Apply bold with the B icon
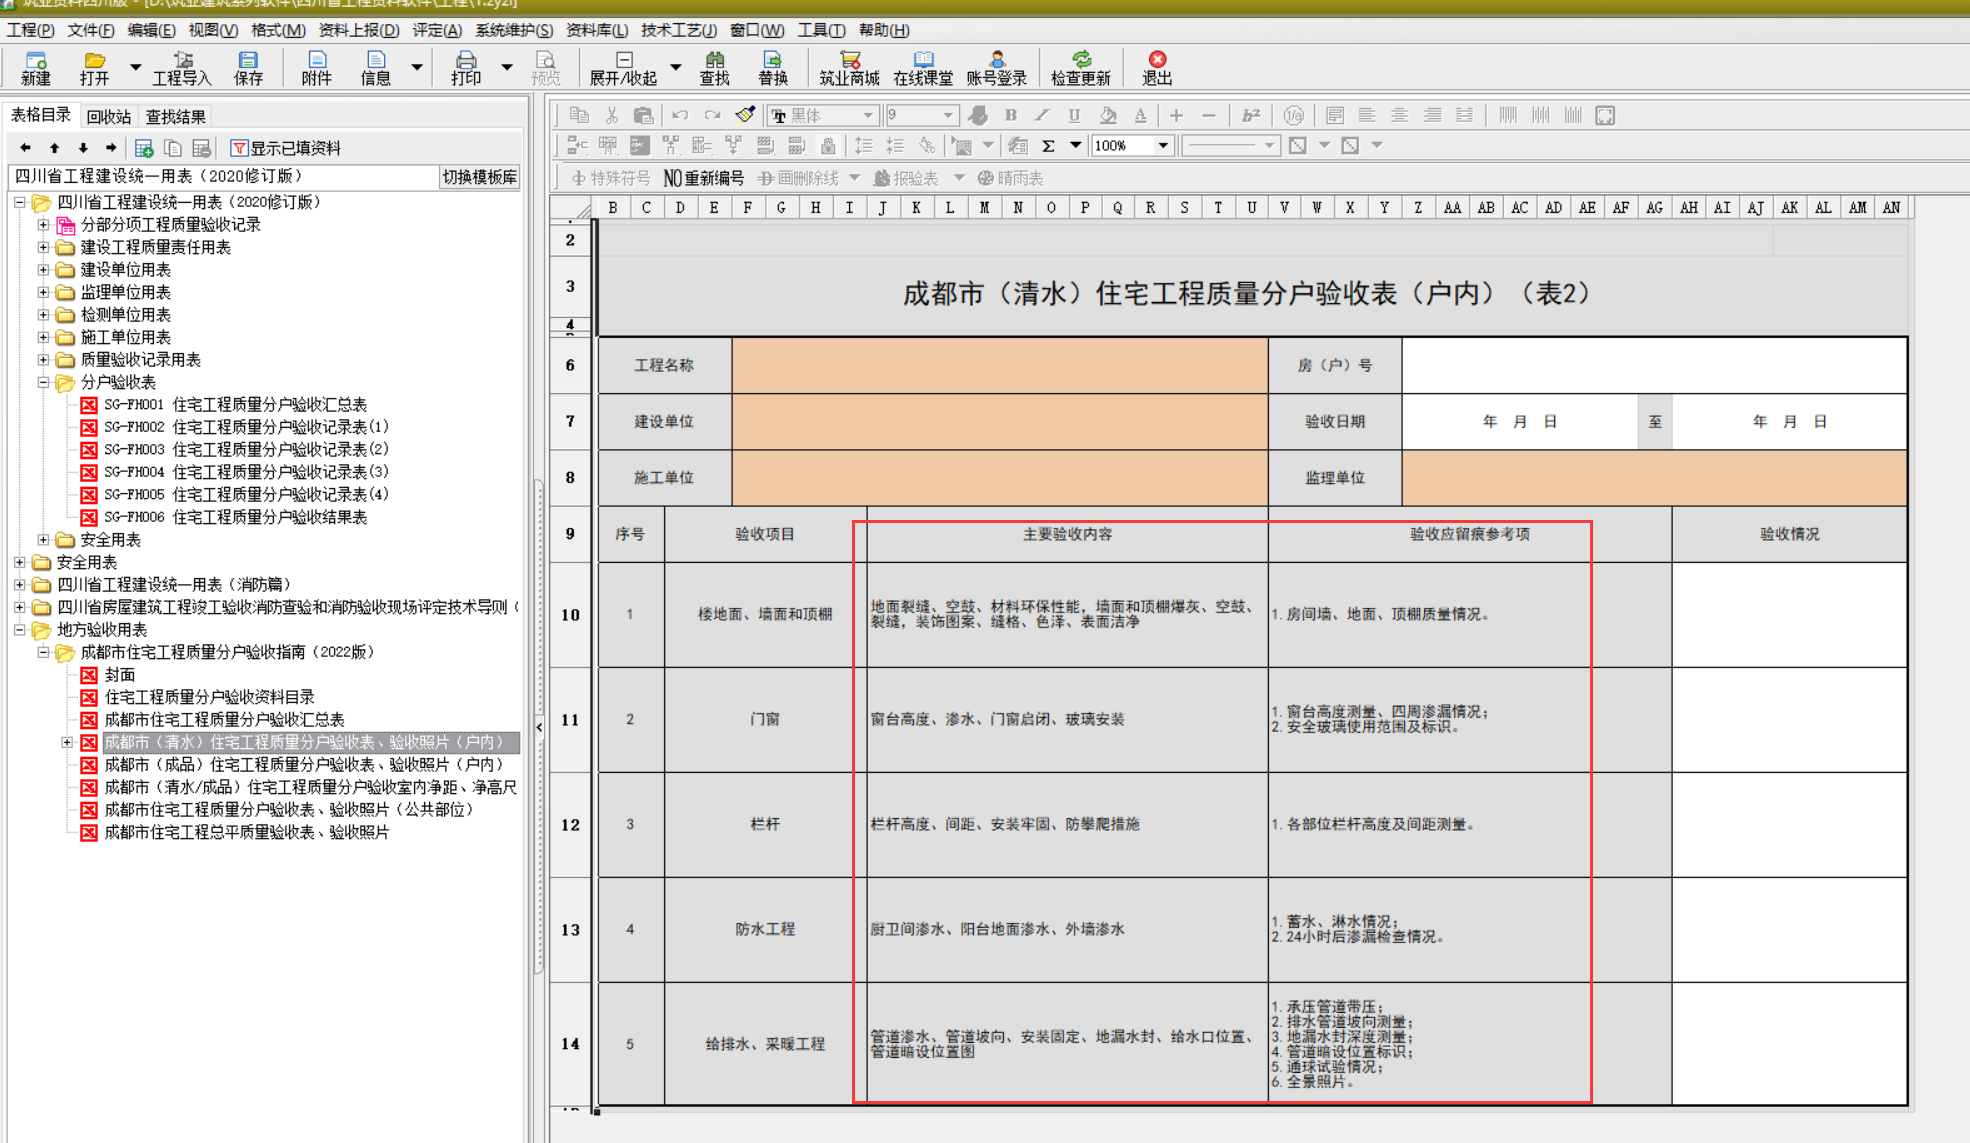This screenshot has height=1143, width=1970. click(1010, 116)
